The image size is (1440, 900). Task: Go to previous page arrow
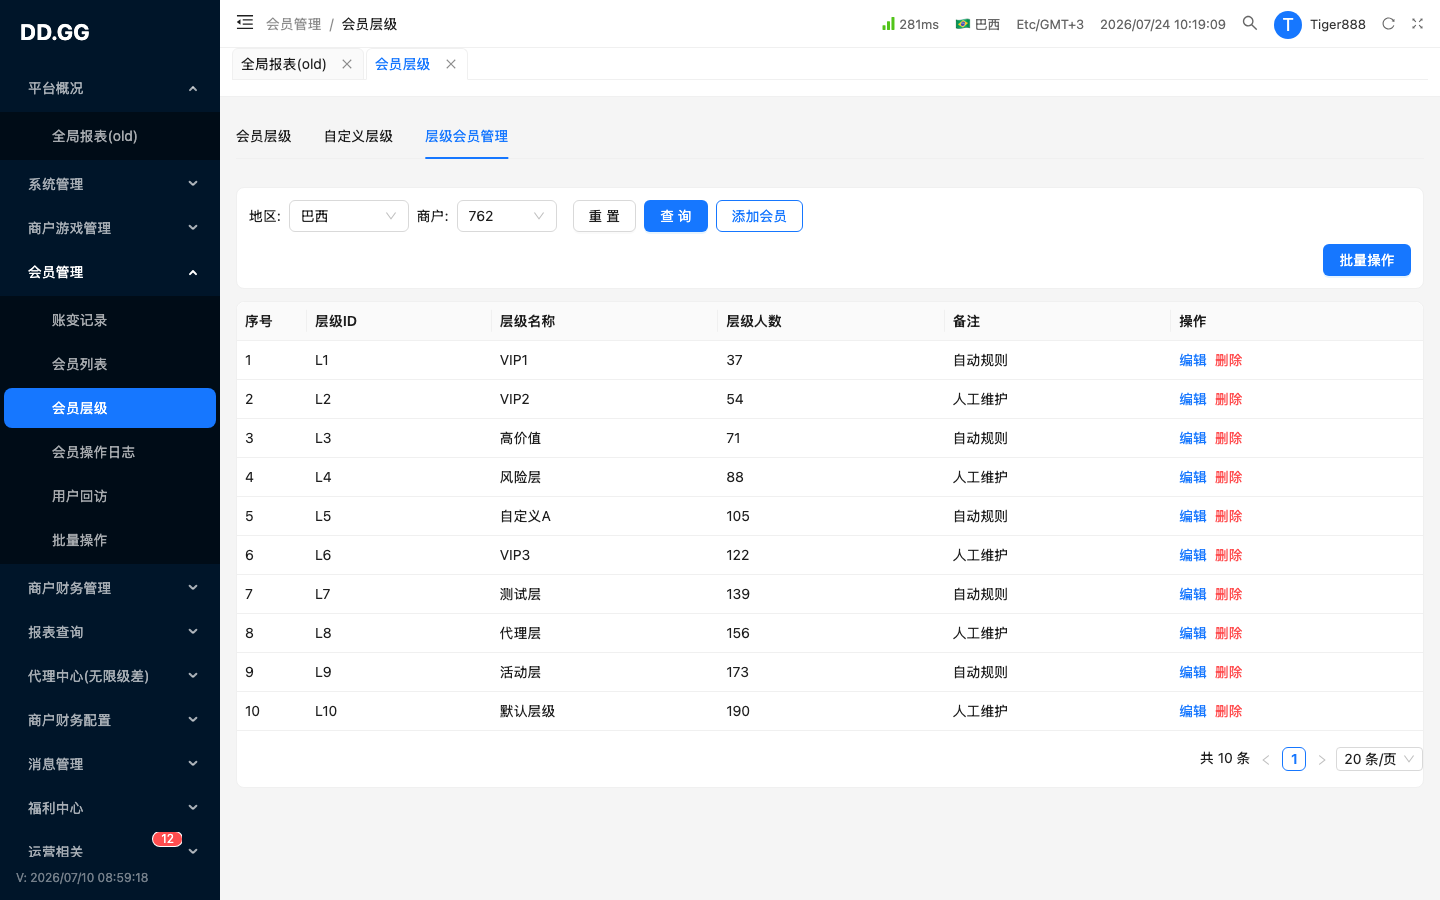(1266, 760)
